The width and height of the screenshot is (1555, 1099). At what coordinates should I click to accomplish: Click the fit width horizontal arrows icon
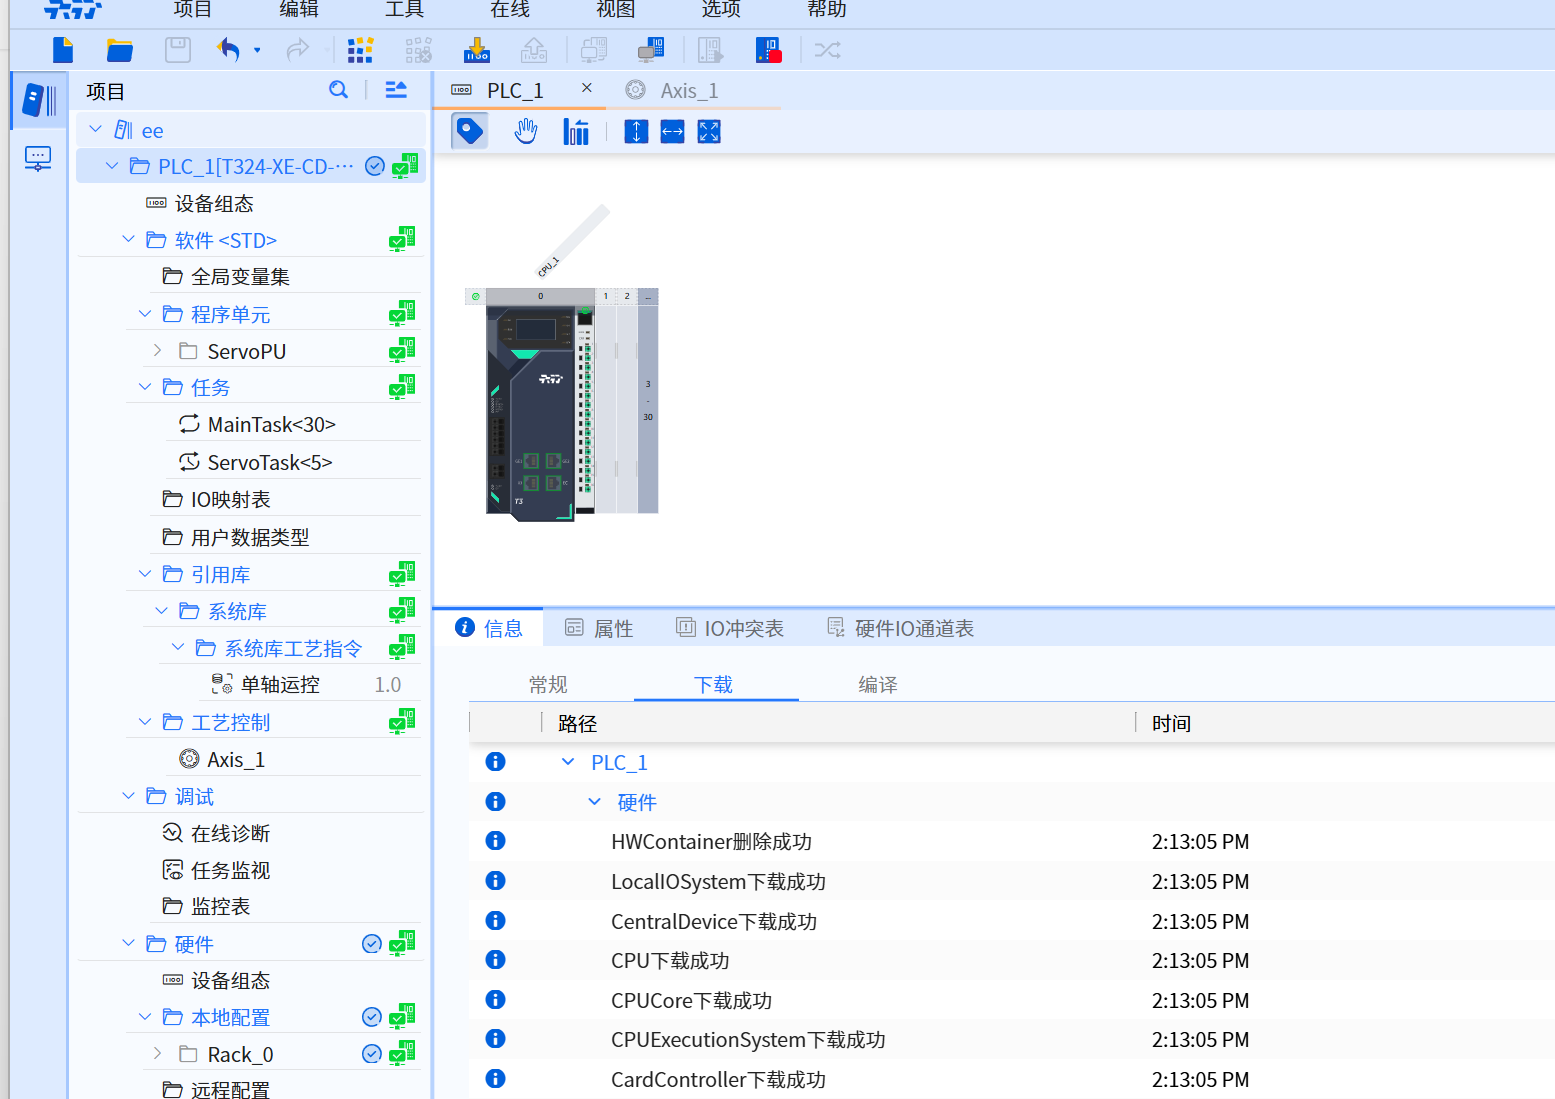(672, 131)
